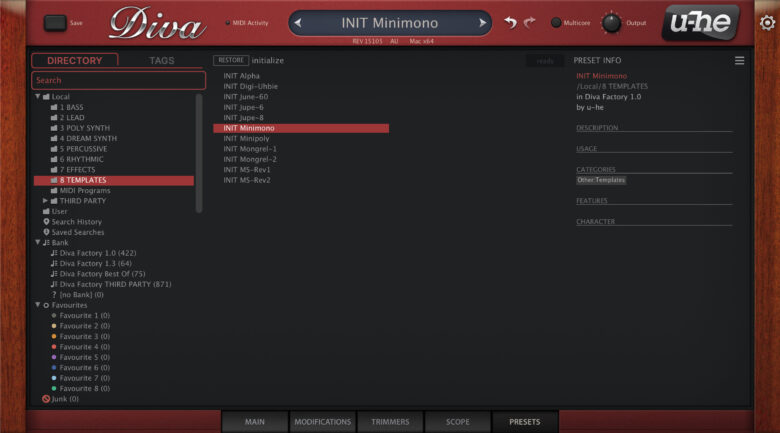Click the undo arrow icon
This screenshot has height=433, width=780.
[x=510, y=22]
